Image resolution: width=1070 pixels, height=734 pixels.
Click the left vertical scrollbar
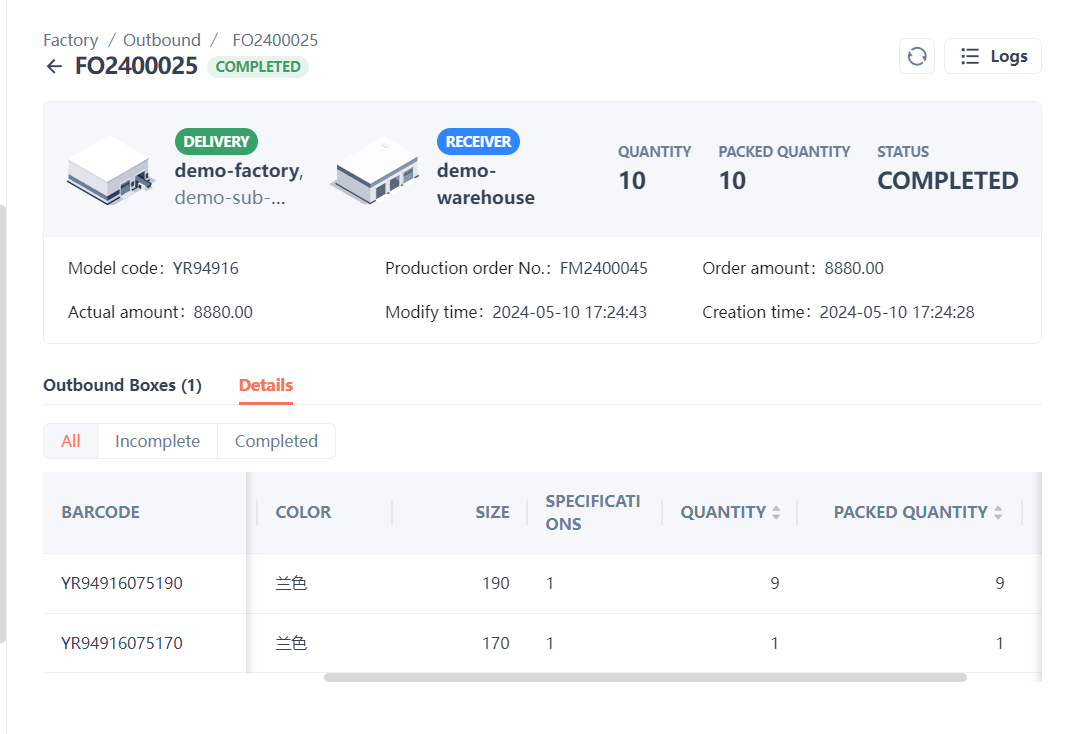[3, 420]
